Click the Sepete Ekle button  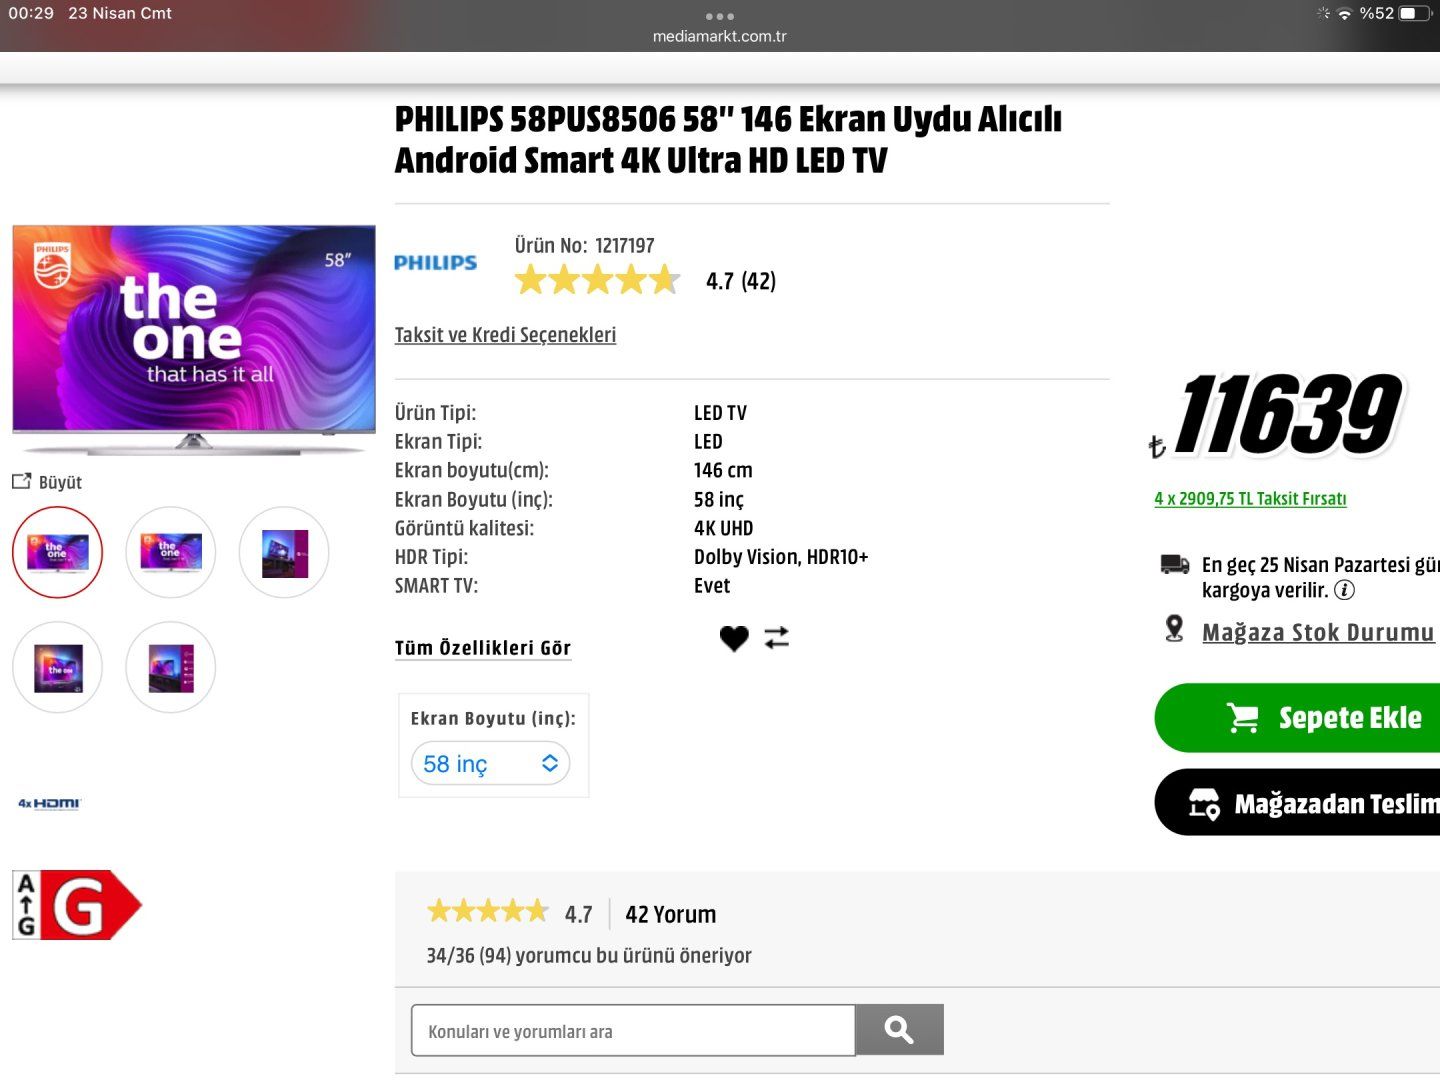click(x=1300, y=718)
